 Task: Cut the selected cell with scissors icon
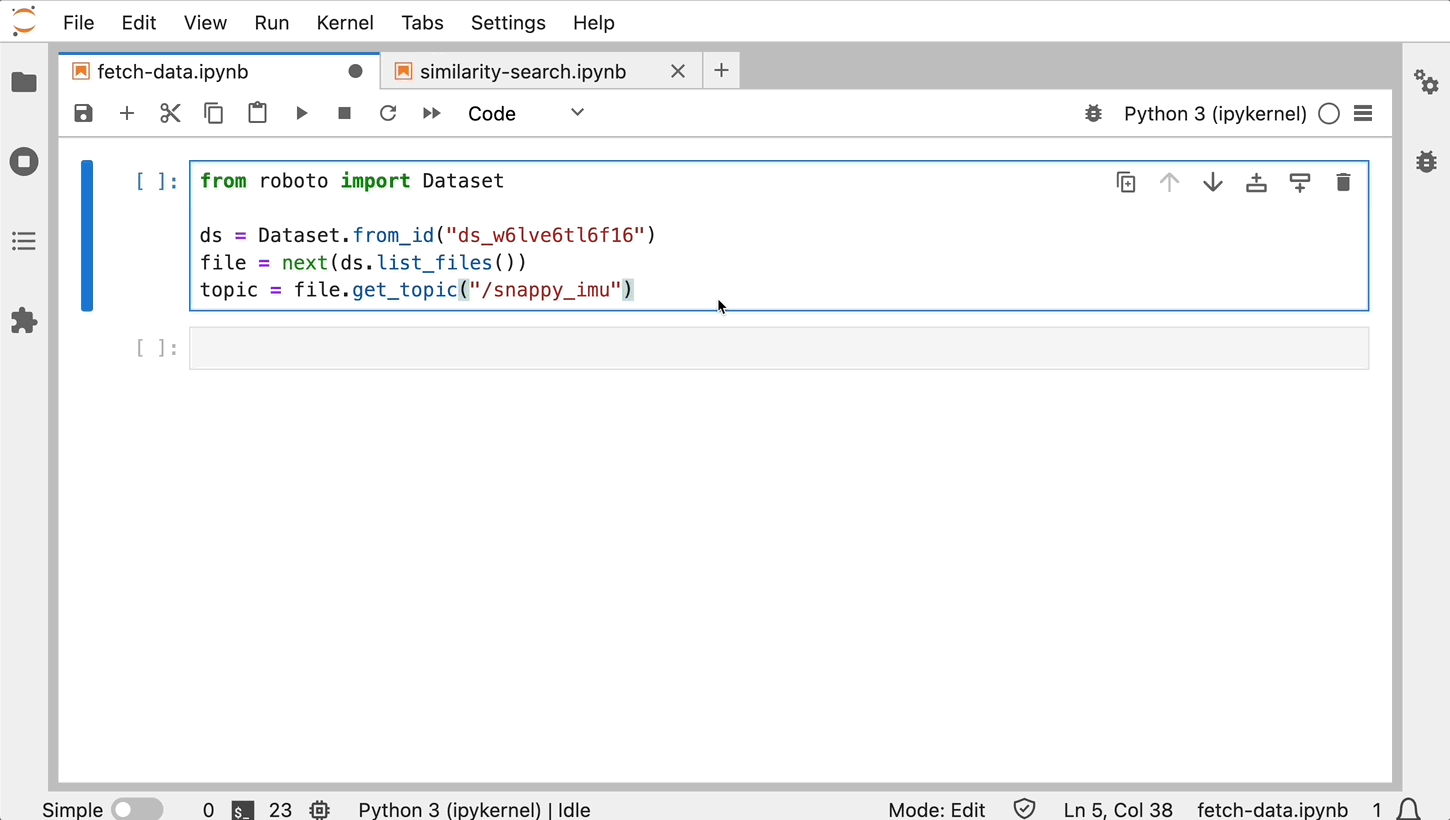(x=170, y=113)
